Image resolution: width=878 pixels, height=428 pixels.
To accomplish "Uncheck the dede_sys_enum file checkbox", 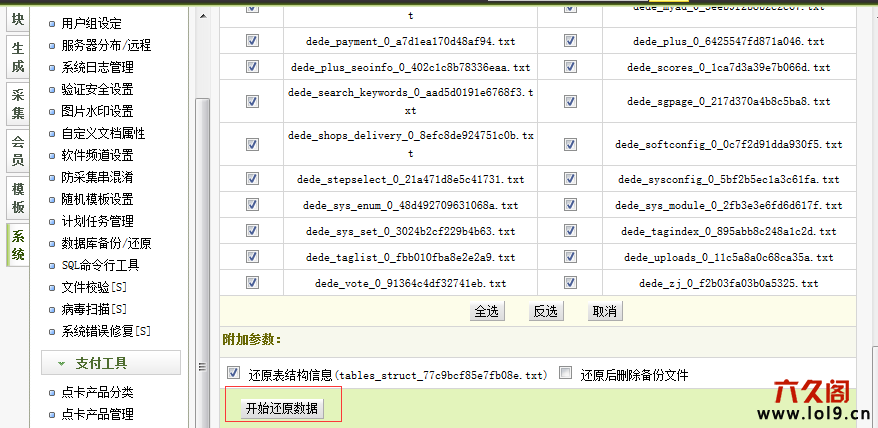I will (x=252, y=204).
